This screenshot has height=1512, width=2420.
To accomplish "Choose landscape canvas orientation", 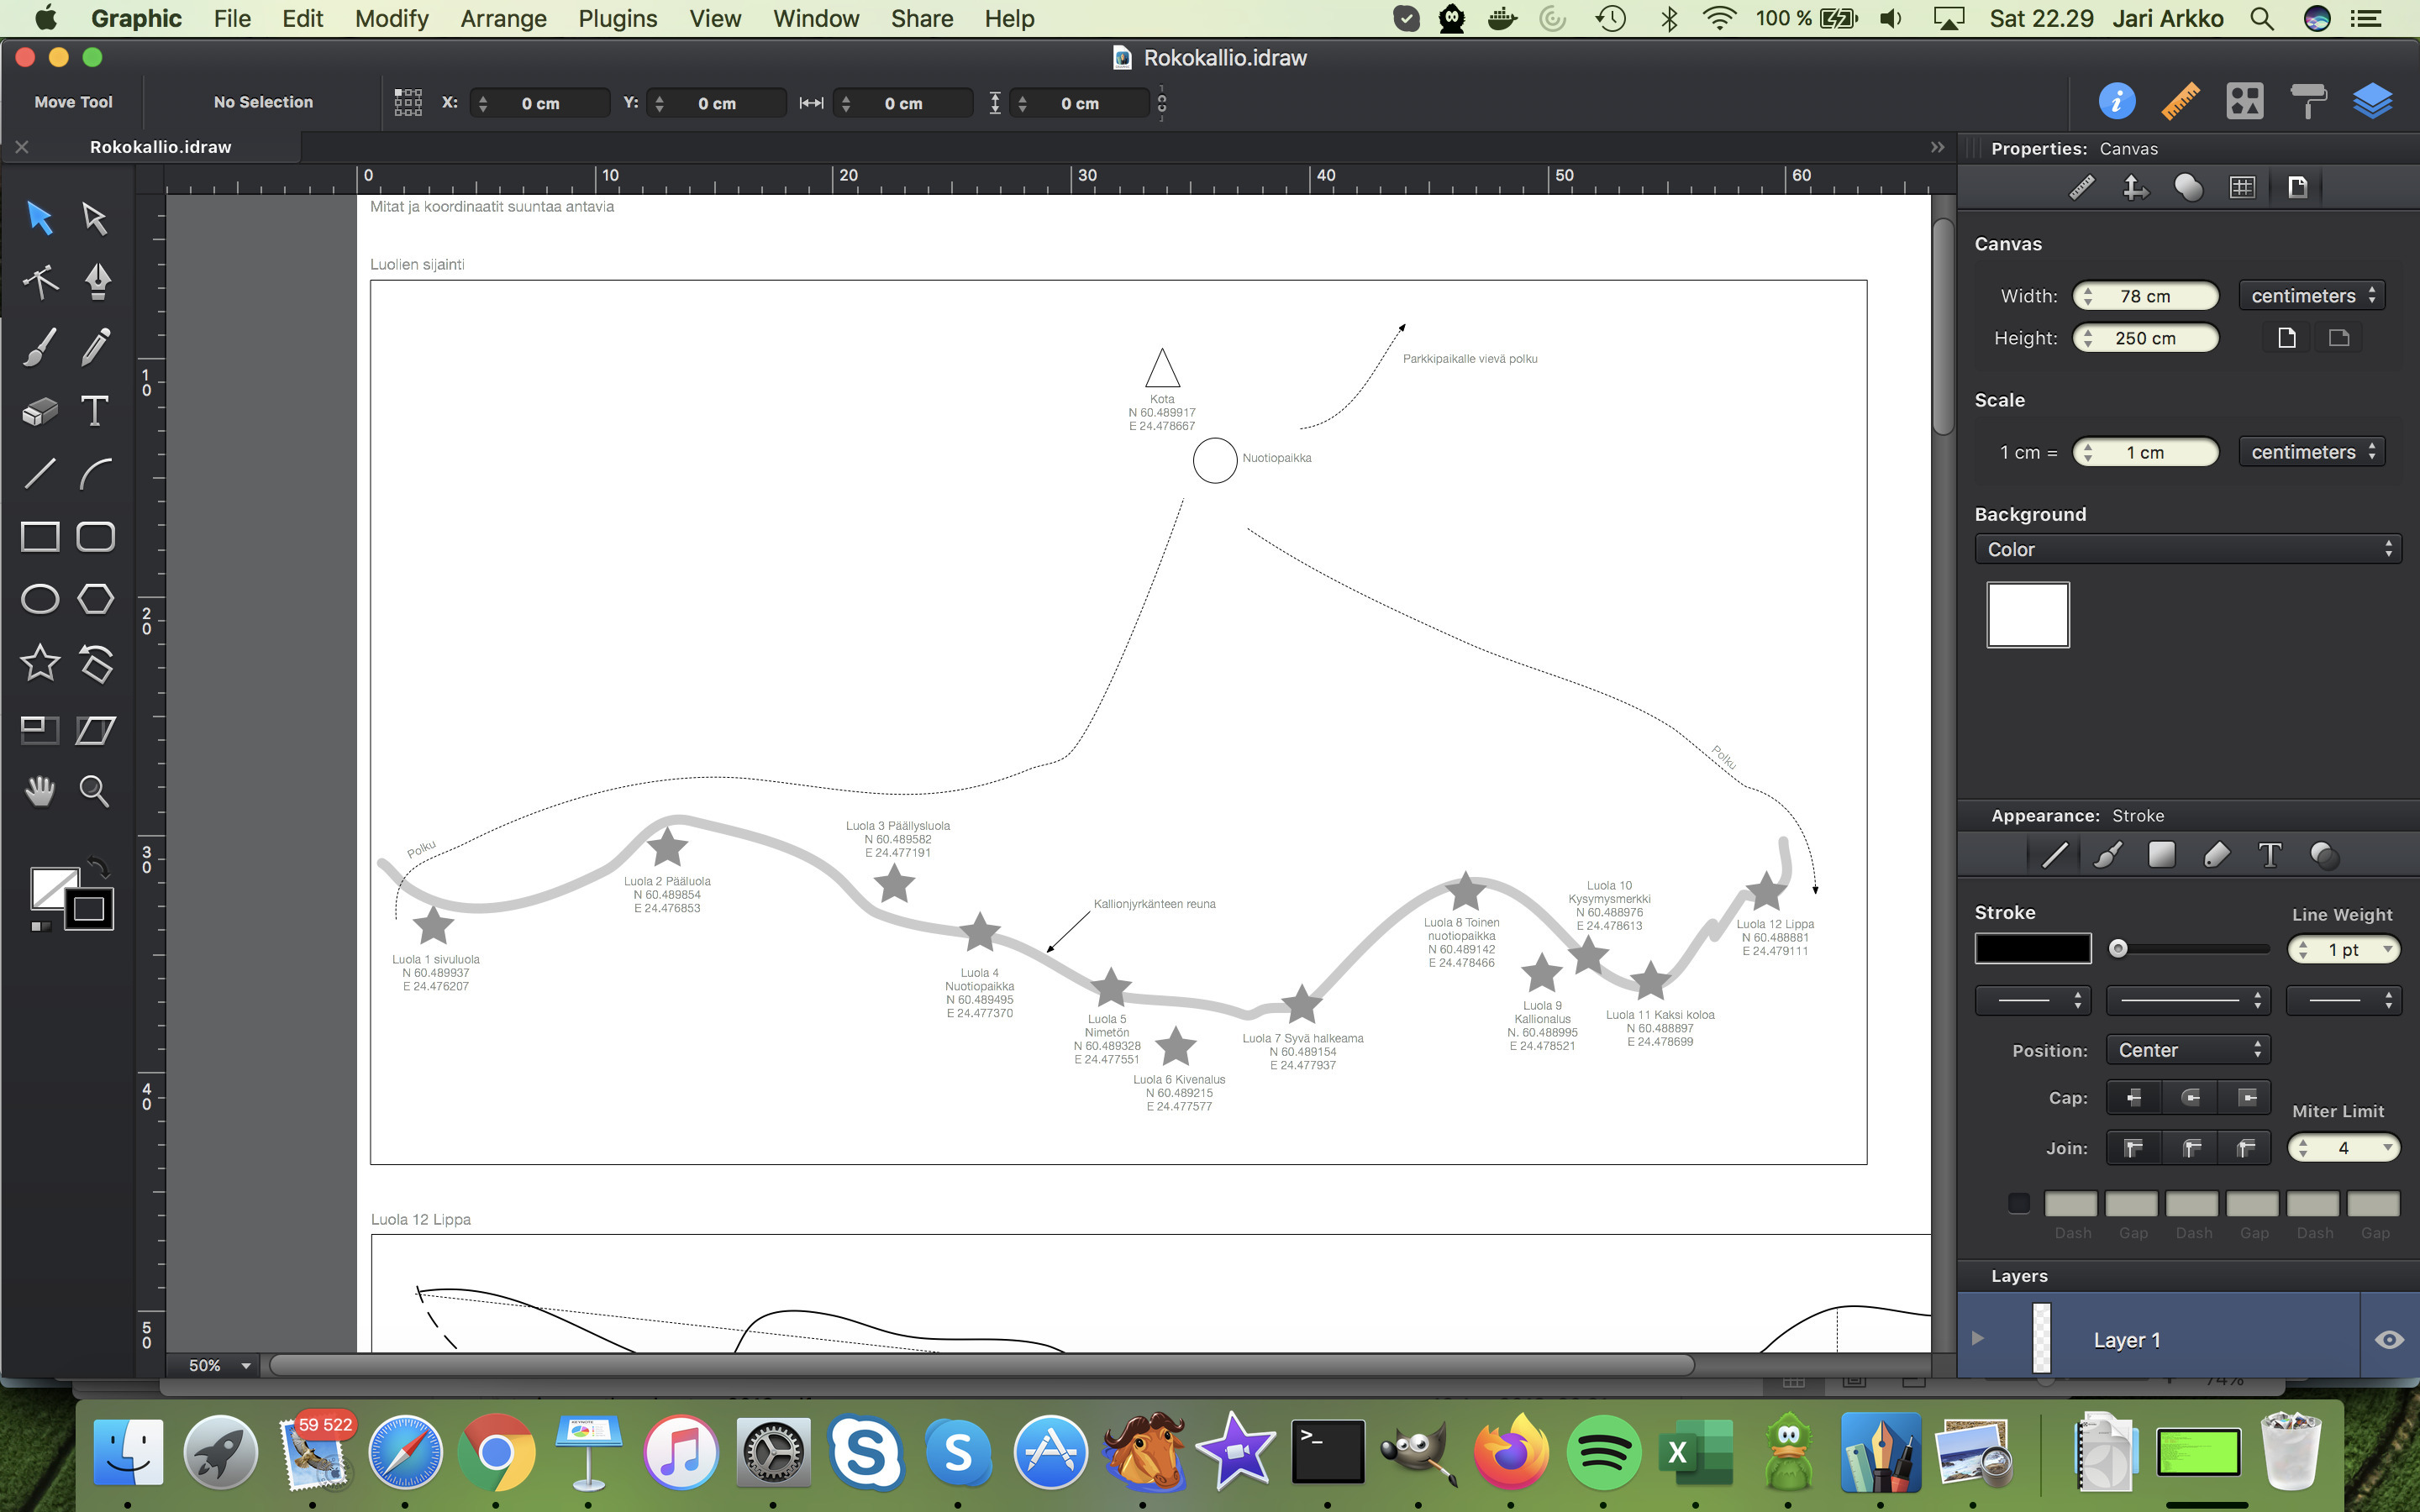I will (x=2338, y=338).
